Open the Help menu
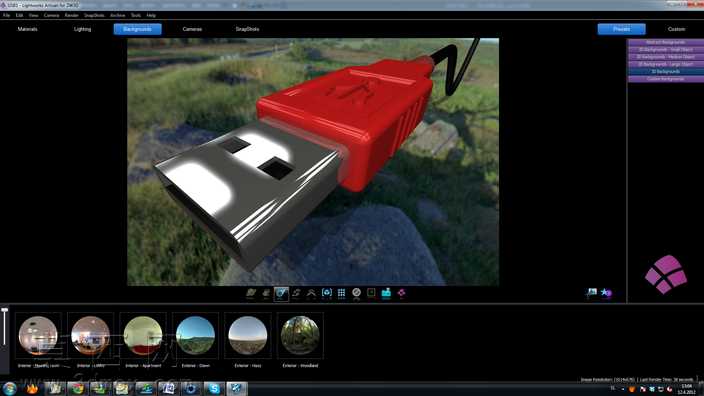704x396 pixels. click(151, 15)
